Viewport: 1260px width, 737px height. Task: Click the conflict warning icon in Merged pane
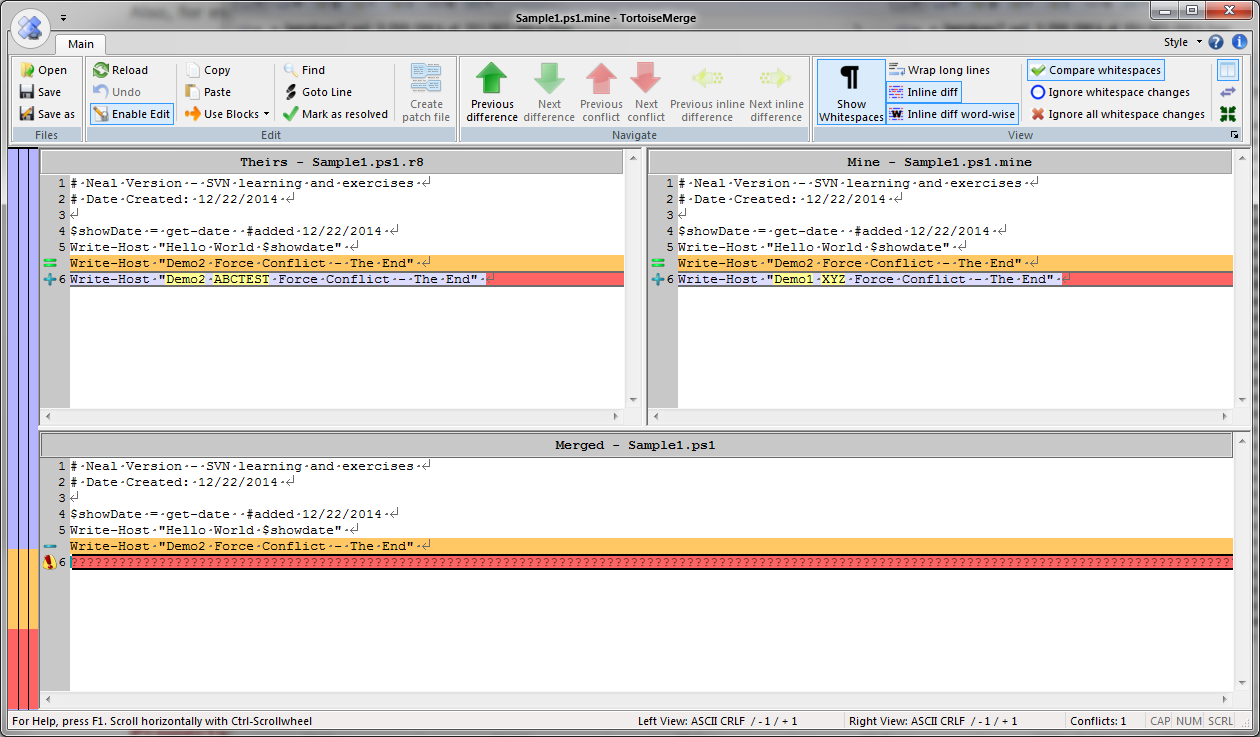[49, 563]
